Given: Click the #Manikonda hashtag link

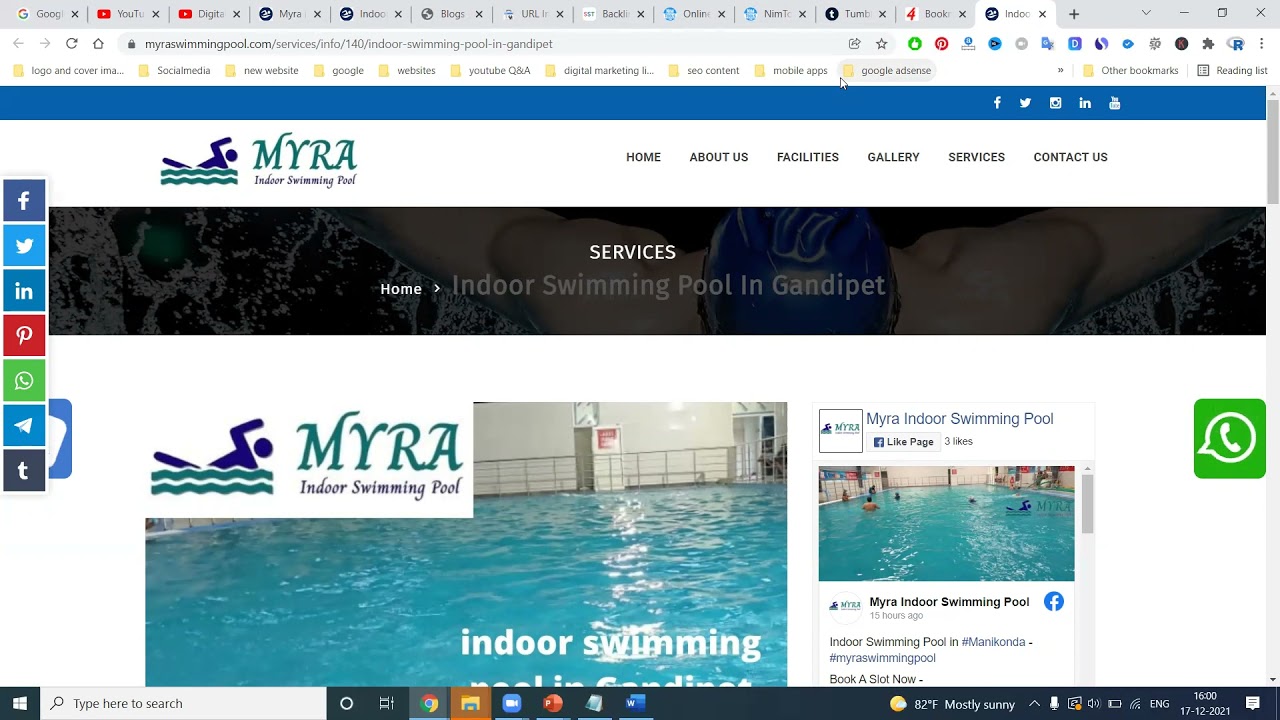Looking at the screenshot, I should pos(993,642).
